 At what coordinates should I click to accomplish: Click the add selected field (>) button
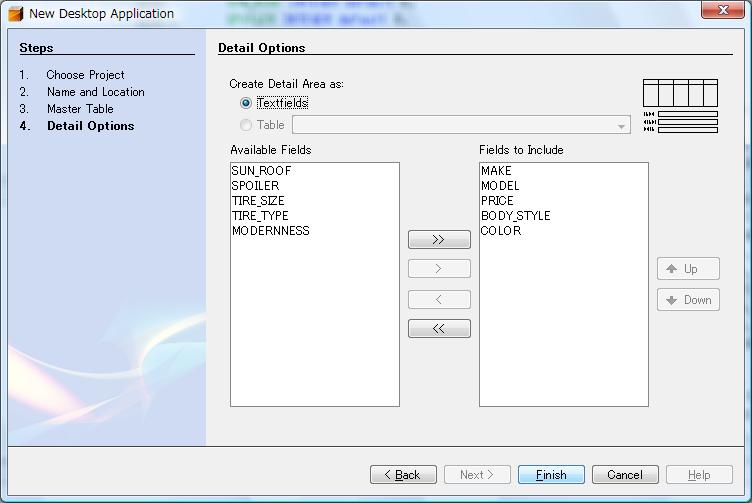coord(439,269)
